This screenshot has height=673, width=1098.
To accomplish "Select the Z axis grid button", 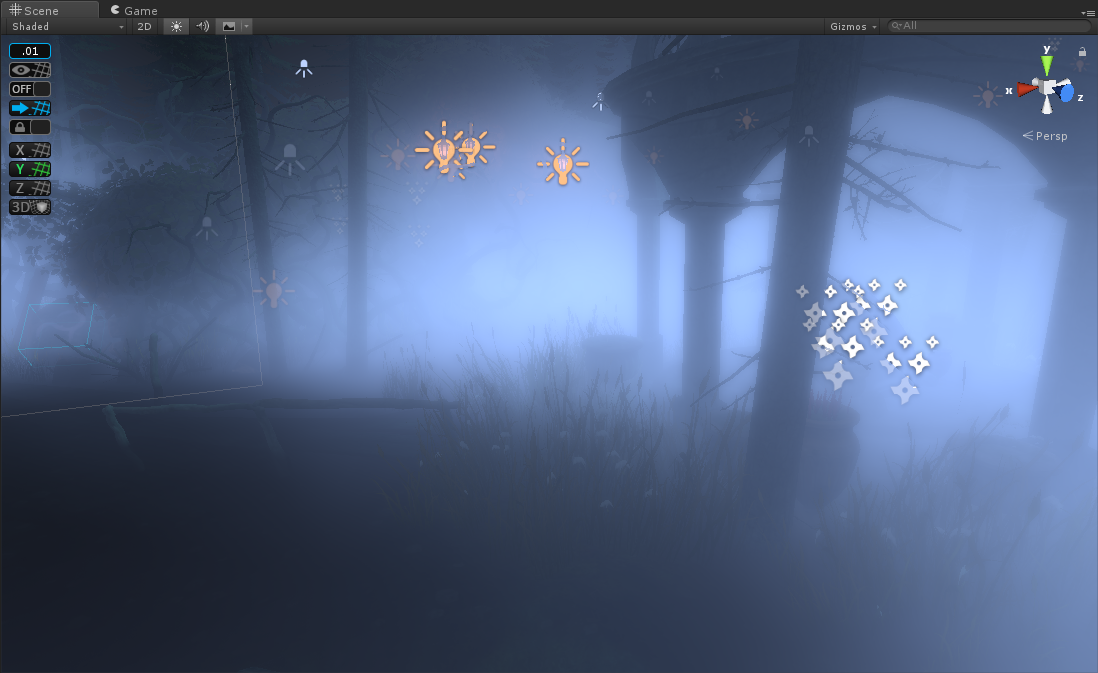I will (x=30, y=188).
